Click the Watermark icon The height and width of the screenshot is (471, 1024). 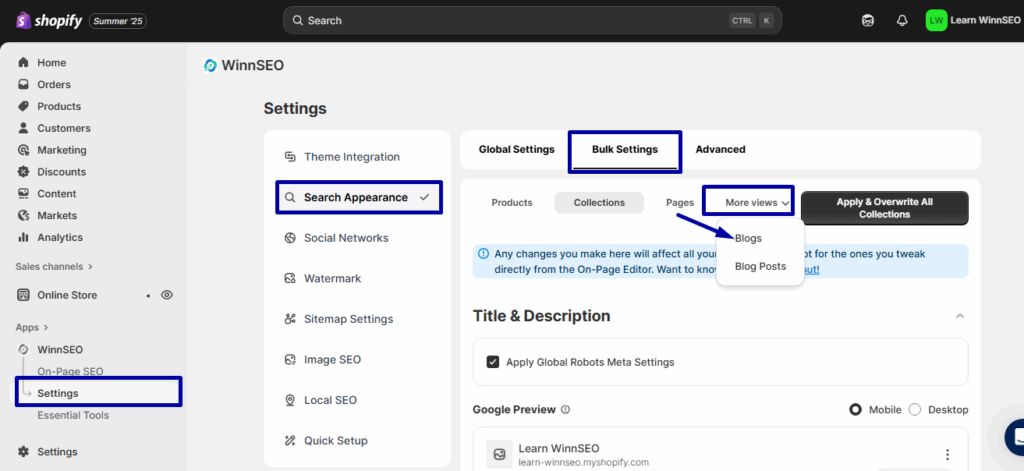tap(291, 278)
